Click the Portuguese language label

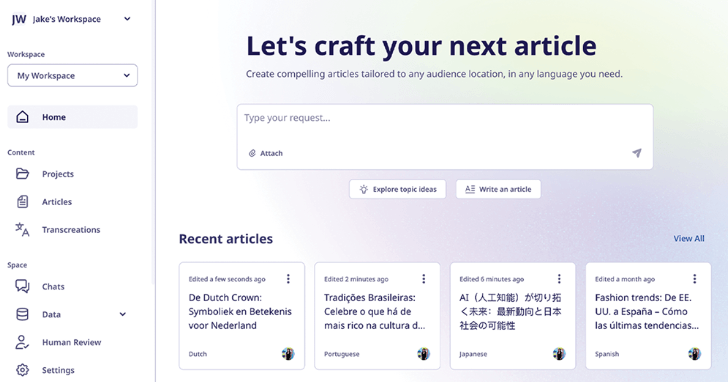[x=342, y=354]
